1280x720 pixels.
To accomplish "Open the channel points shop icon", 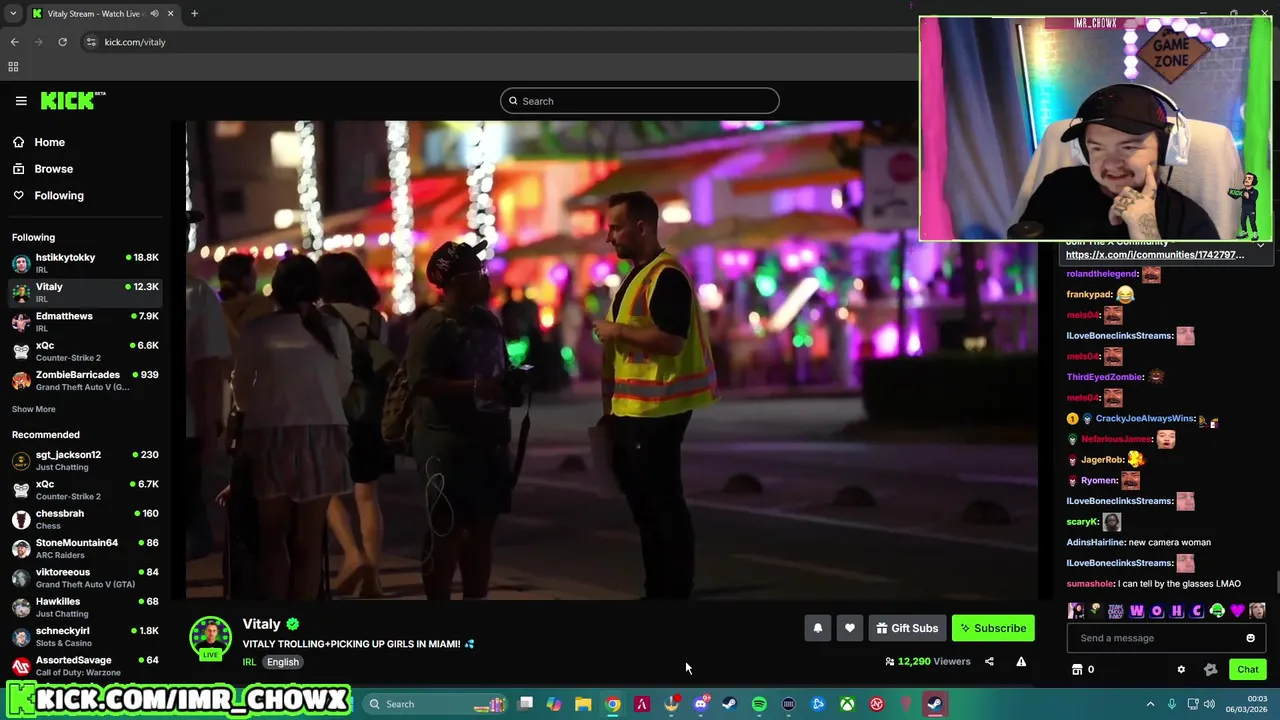I will coord(1077,669).
